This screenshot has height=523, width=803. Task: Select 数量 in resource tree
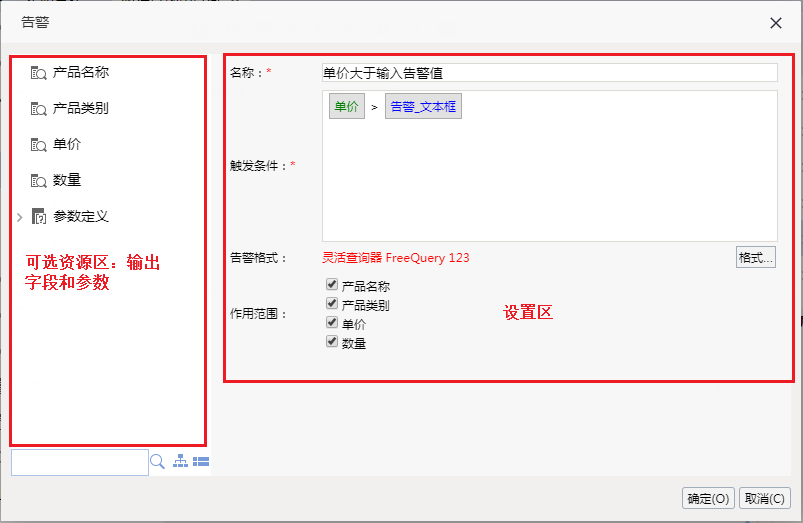67,180
